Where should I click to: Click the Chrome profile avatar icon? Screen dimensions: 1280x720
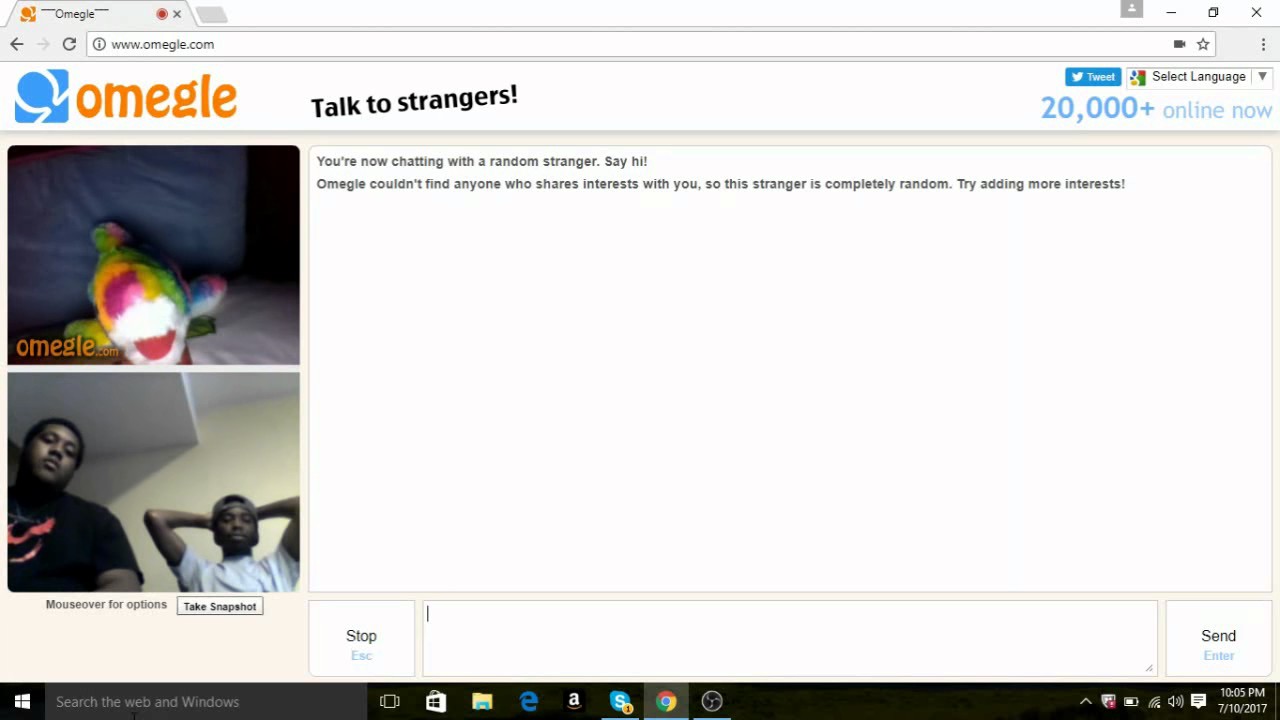click(x=1131, y=9)
